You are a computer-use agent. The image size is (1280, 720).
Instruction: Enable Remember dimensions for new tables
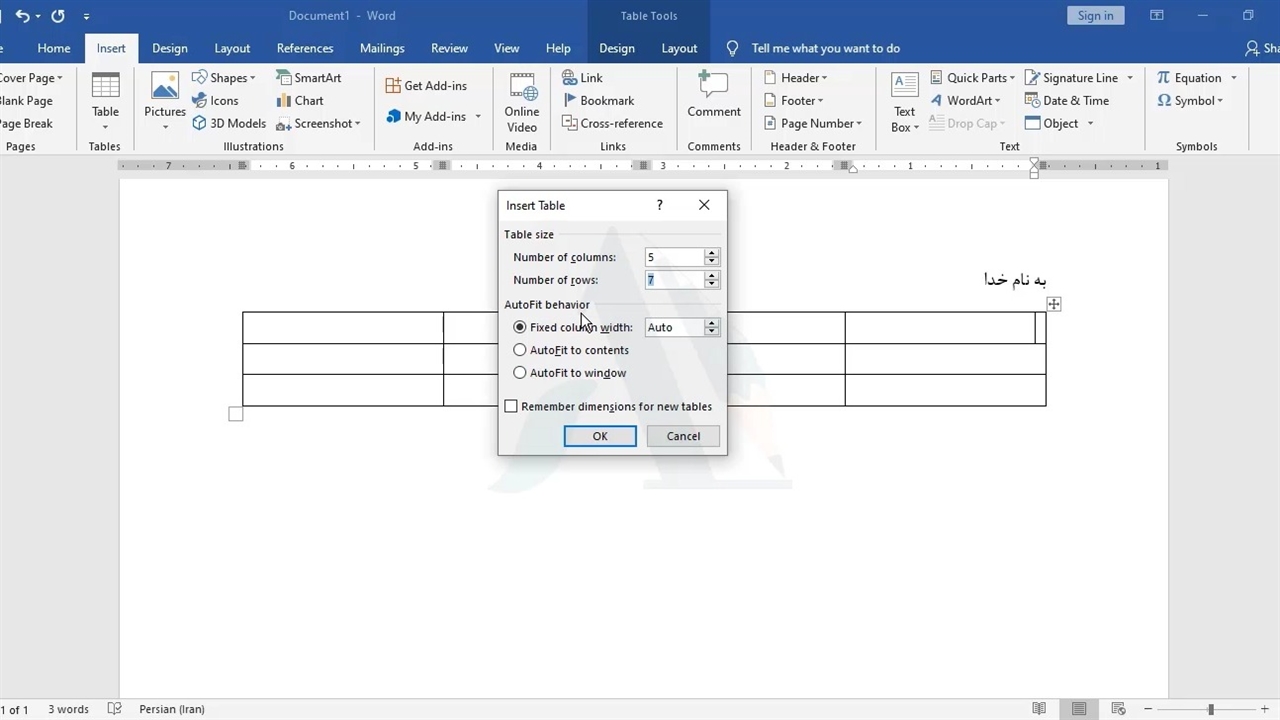tap(512, 407)
